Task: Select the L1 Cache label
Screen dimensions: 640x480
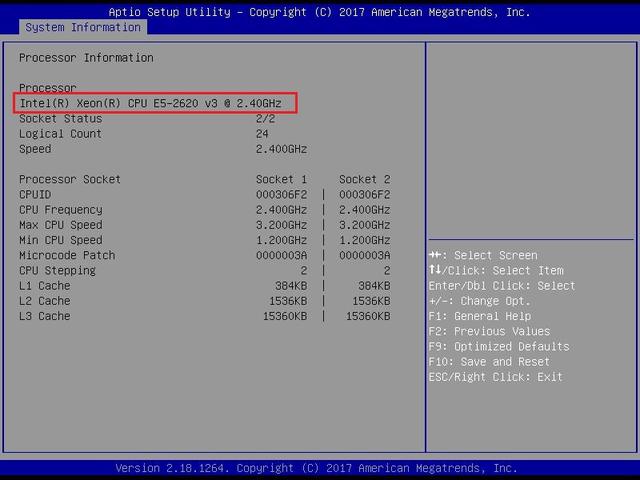Action: tap(45, 286)
